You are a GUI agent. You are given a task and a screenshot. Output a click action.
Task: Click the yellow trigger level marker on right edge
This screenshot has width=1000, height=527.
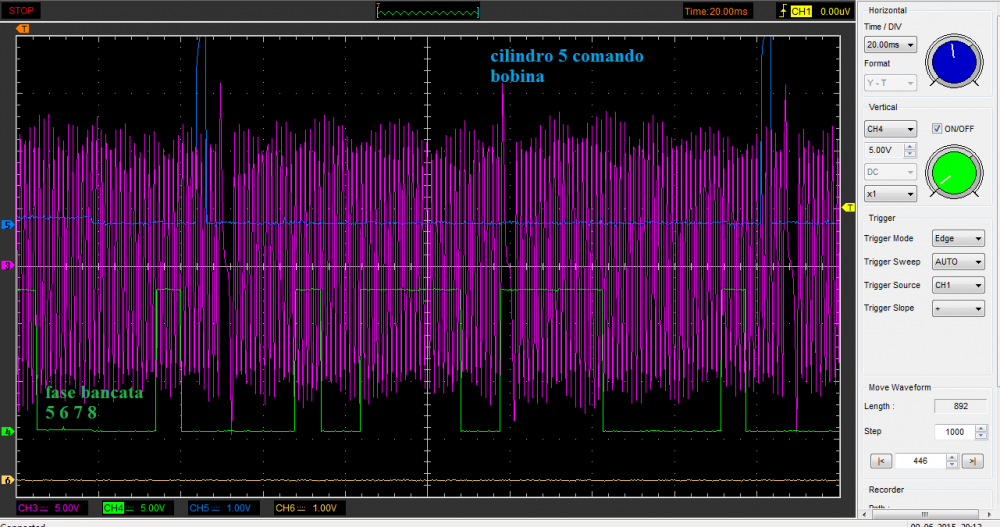[x=849, y=193]
